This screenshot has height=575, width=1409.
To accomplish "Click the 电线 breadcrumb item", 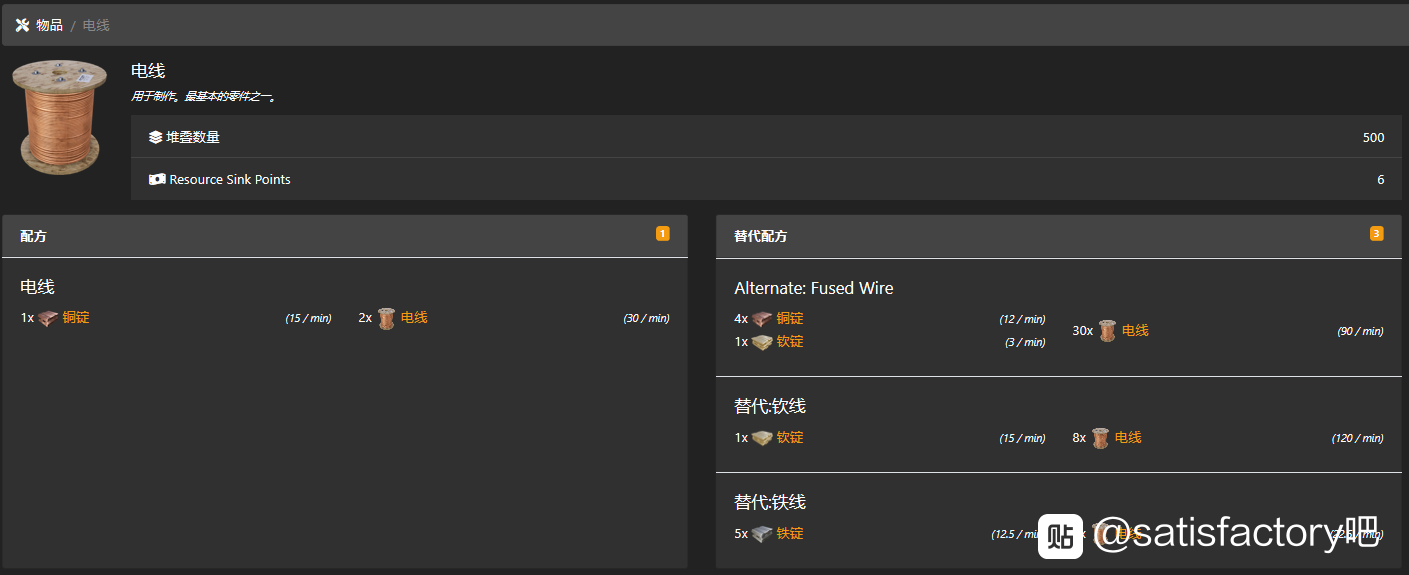I will click(x=96, y=25).
